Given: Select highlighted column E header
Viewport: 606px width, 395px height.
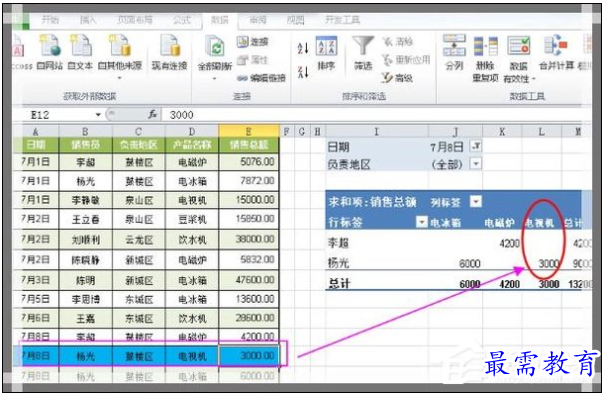Looking at the screenshot, I should point(249,131).
